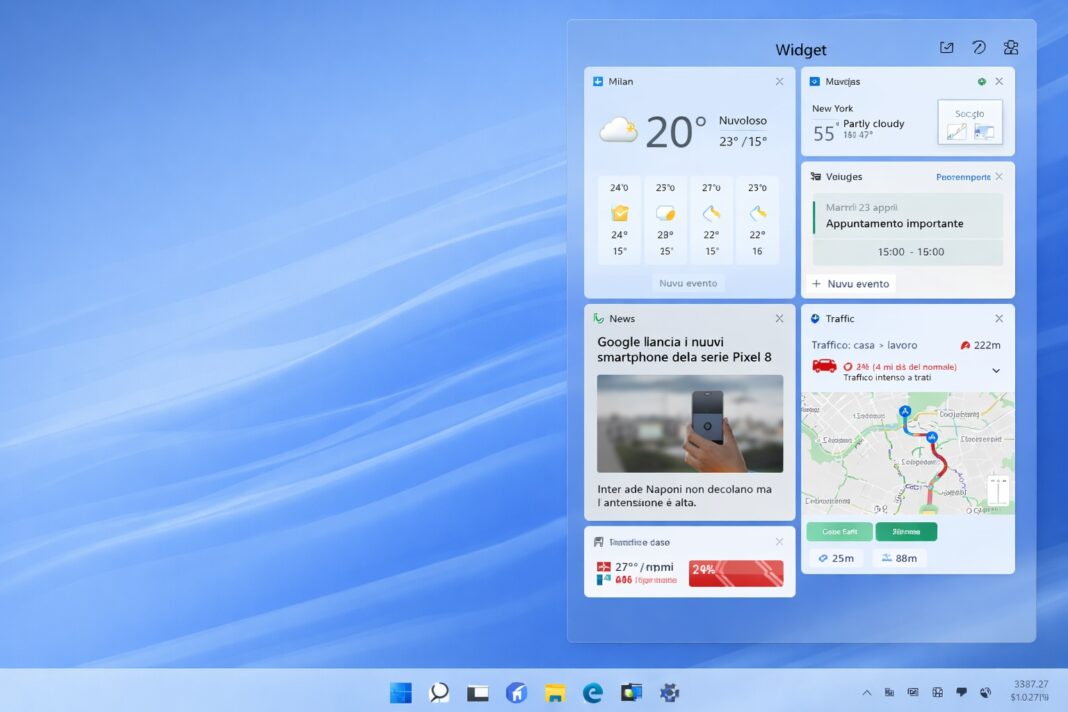1068x712 pixels.
Task: Select the 88m transit option in the Traffic widget
Action: tap(899, 558)
